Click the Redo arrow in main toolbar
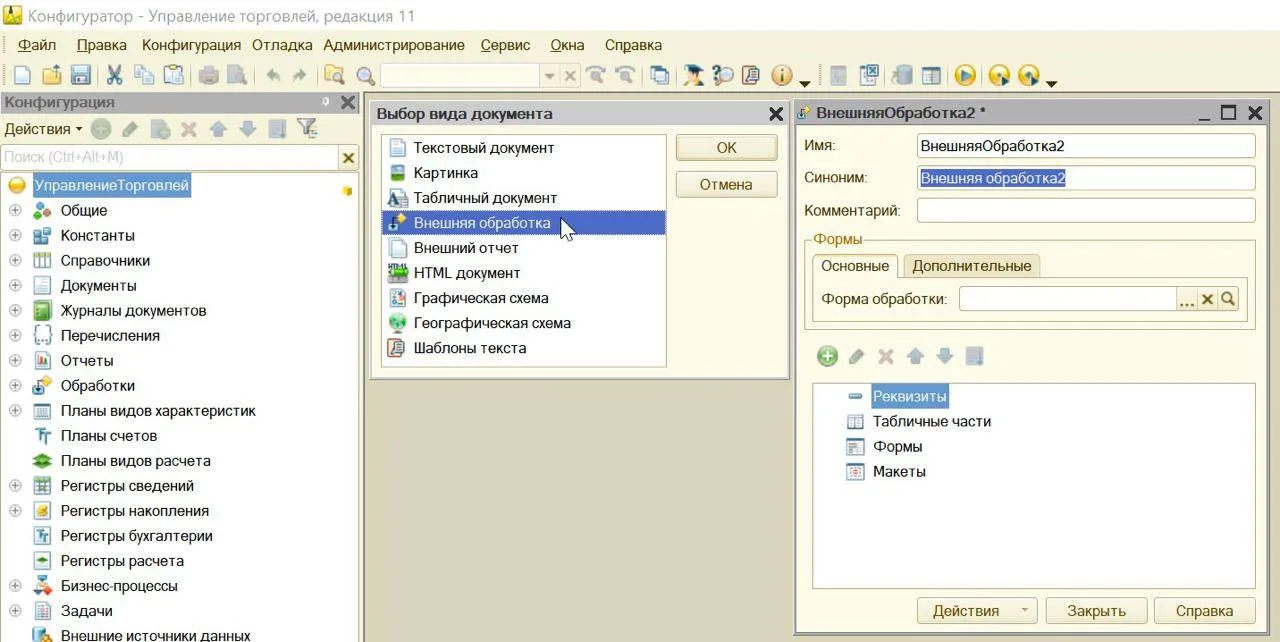 click(300, 75)
